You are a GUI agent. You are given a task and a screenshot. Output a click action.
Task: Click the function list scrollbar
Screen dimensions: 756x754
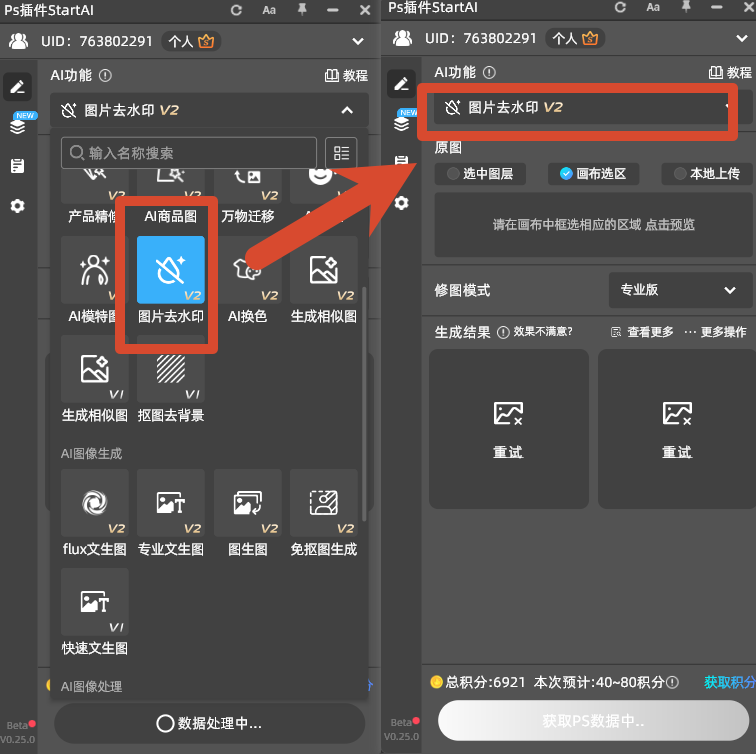click(364, 404)
